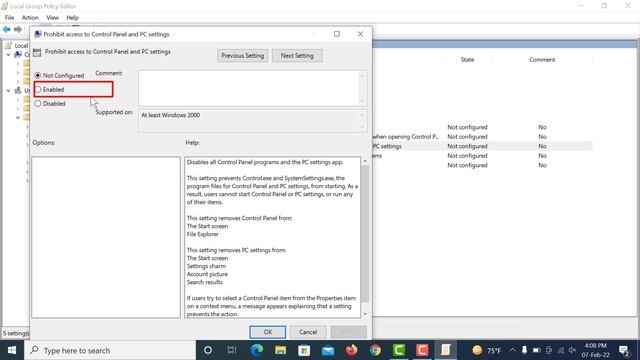Launch Firefox from the taskbar
The height and width of the screenshot is (360, 640).
[351, 350]
